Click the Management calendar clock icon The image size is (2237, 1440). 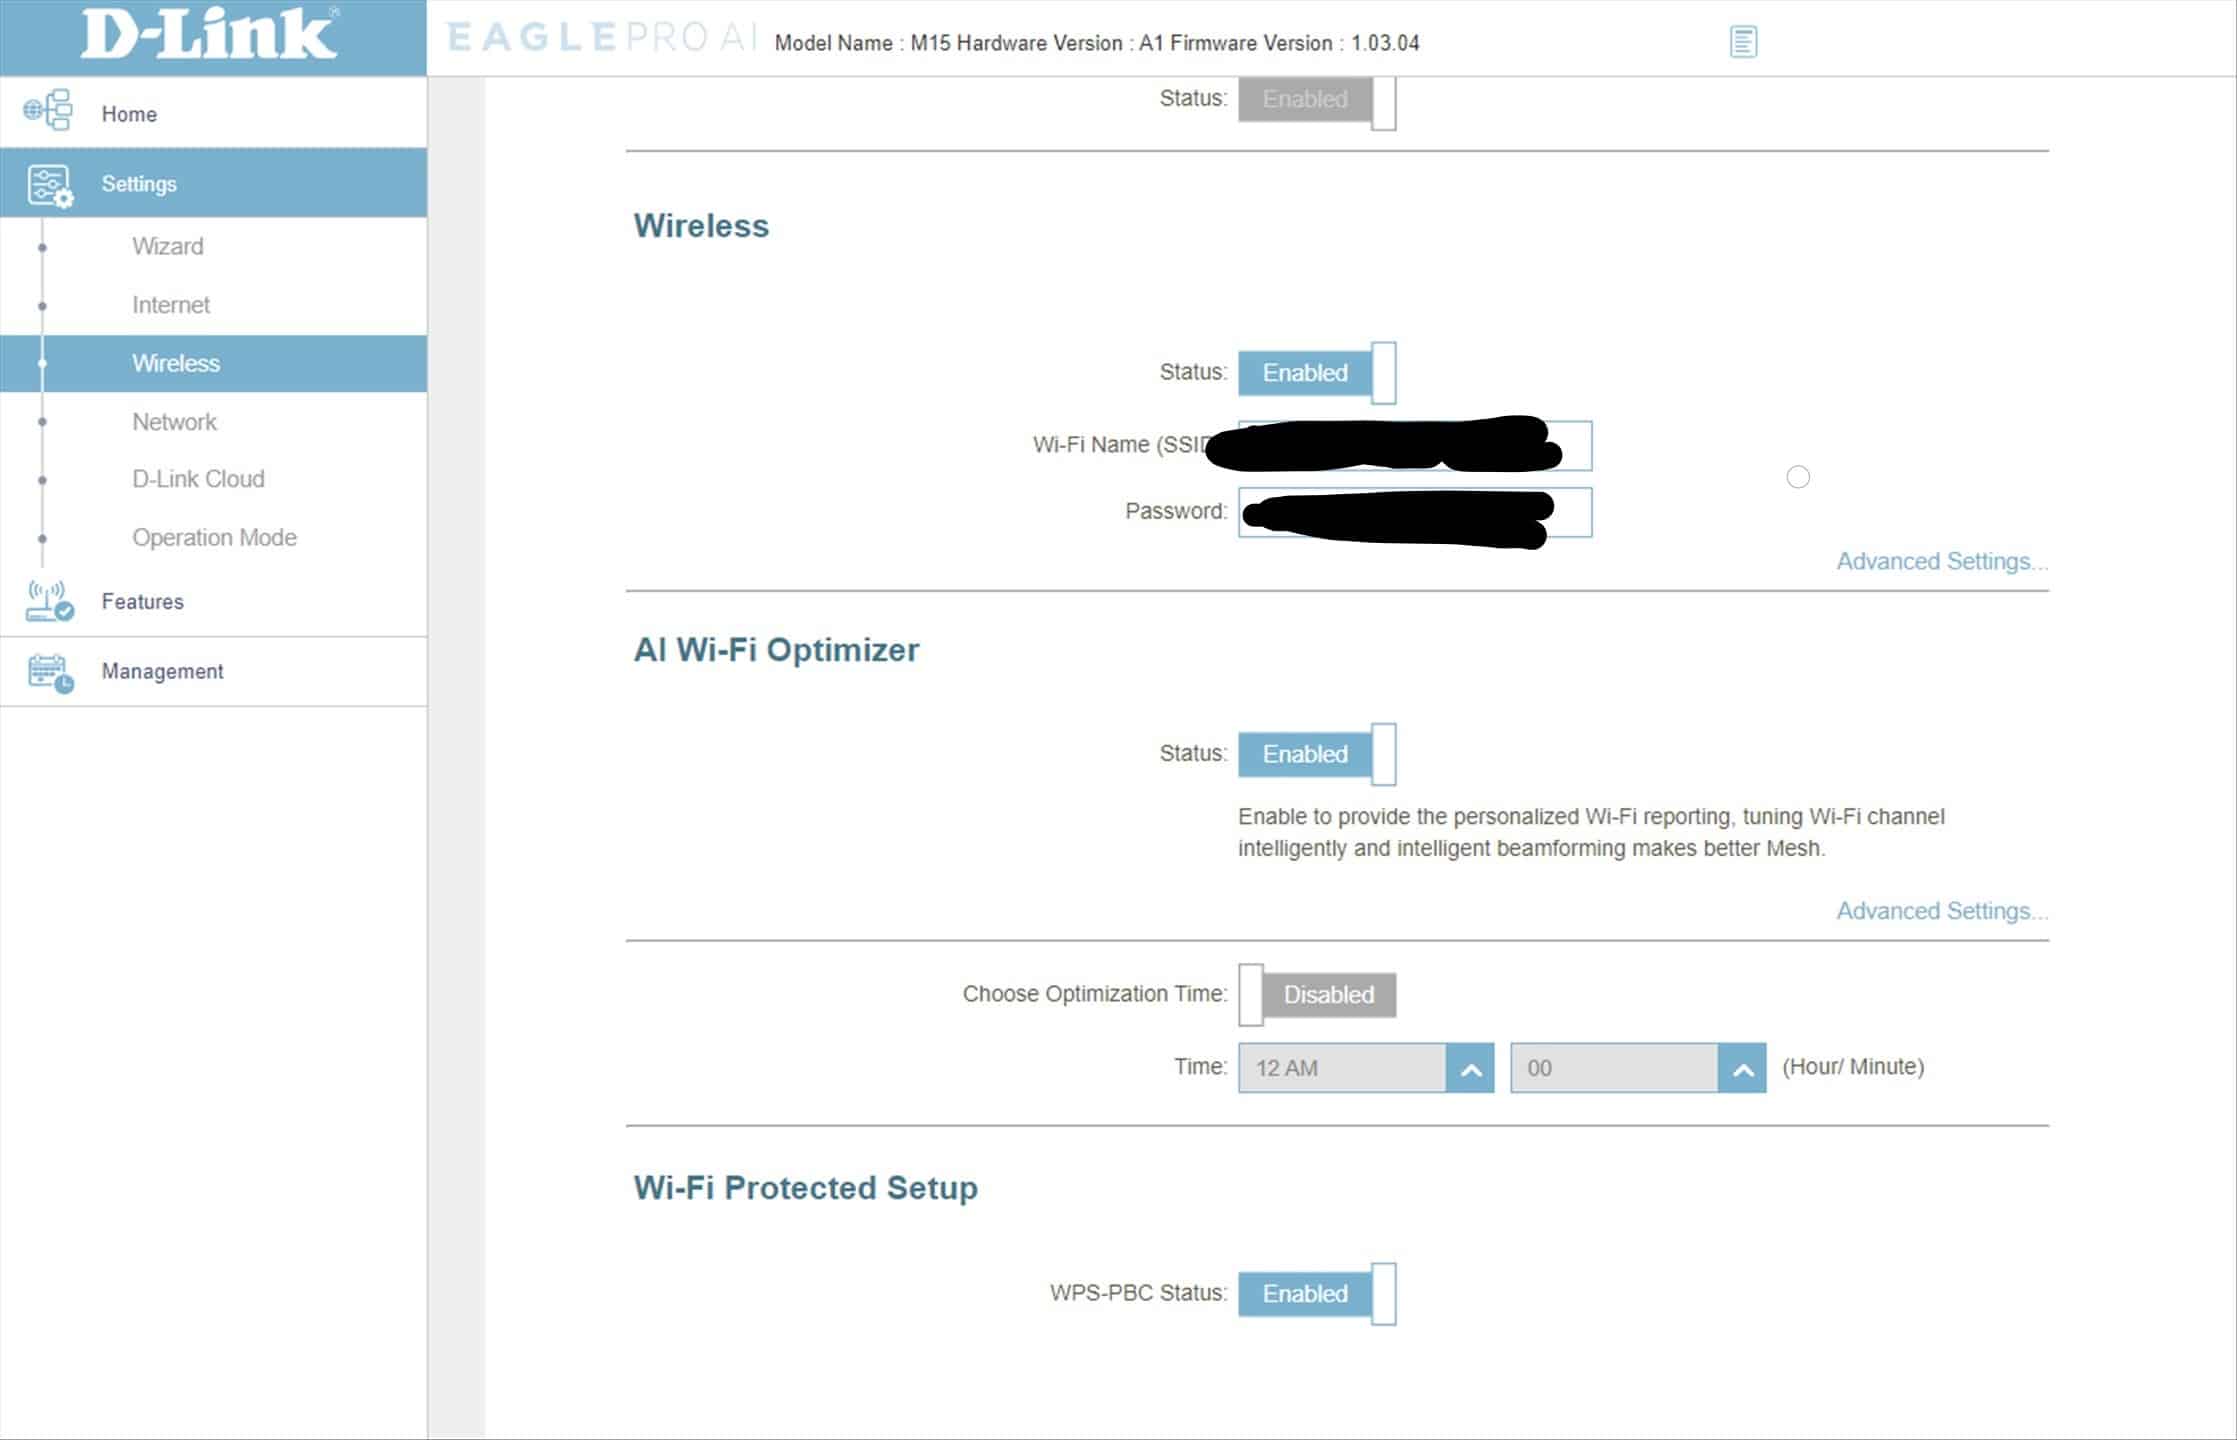pyautogui.click(x=50, y=673)
